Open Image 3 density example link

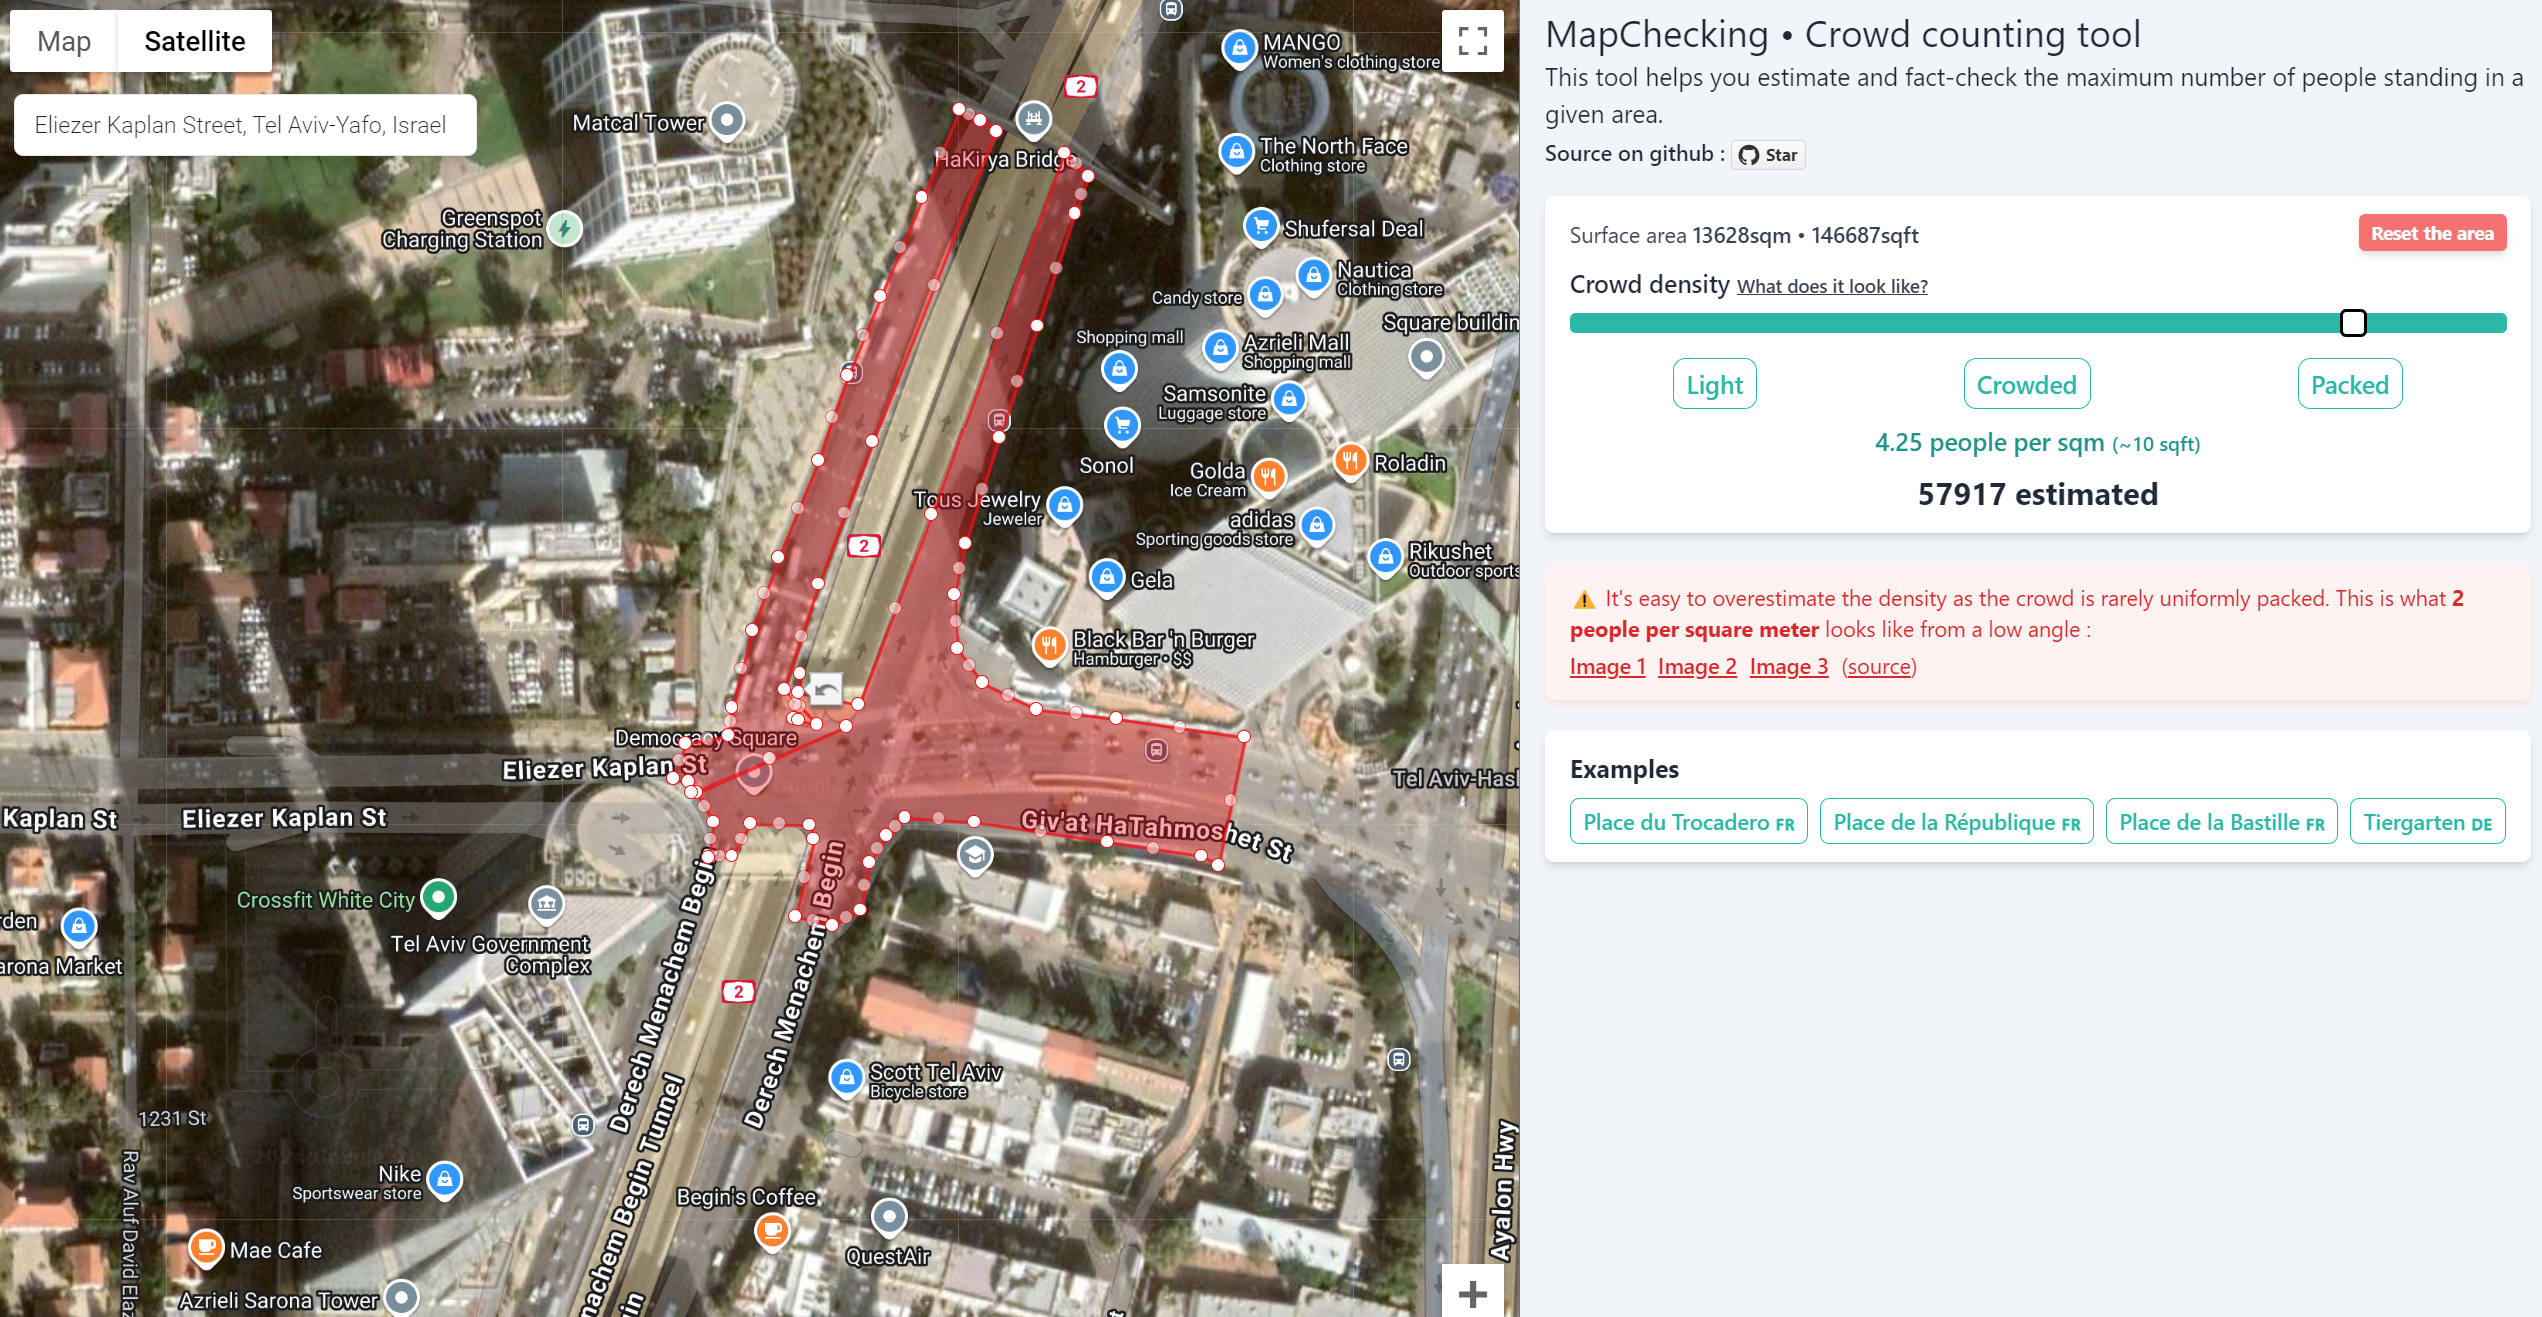coord(1788,667)
